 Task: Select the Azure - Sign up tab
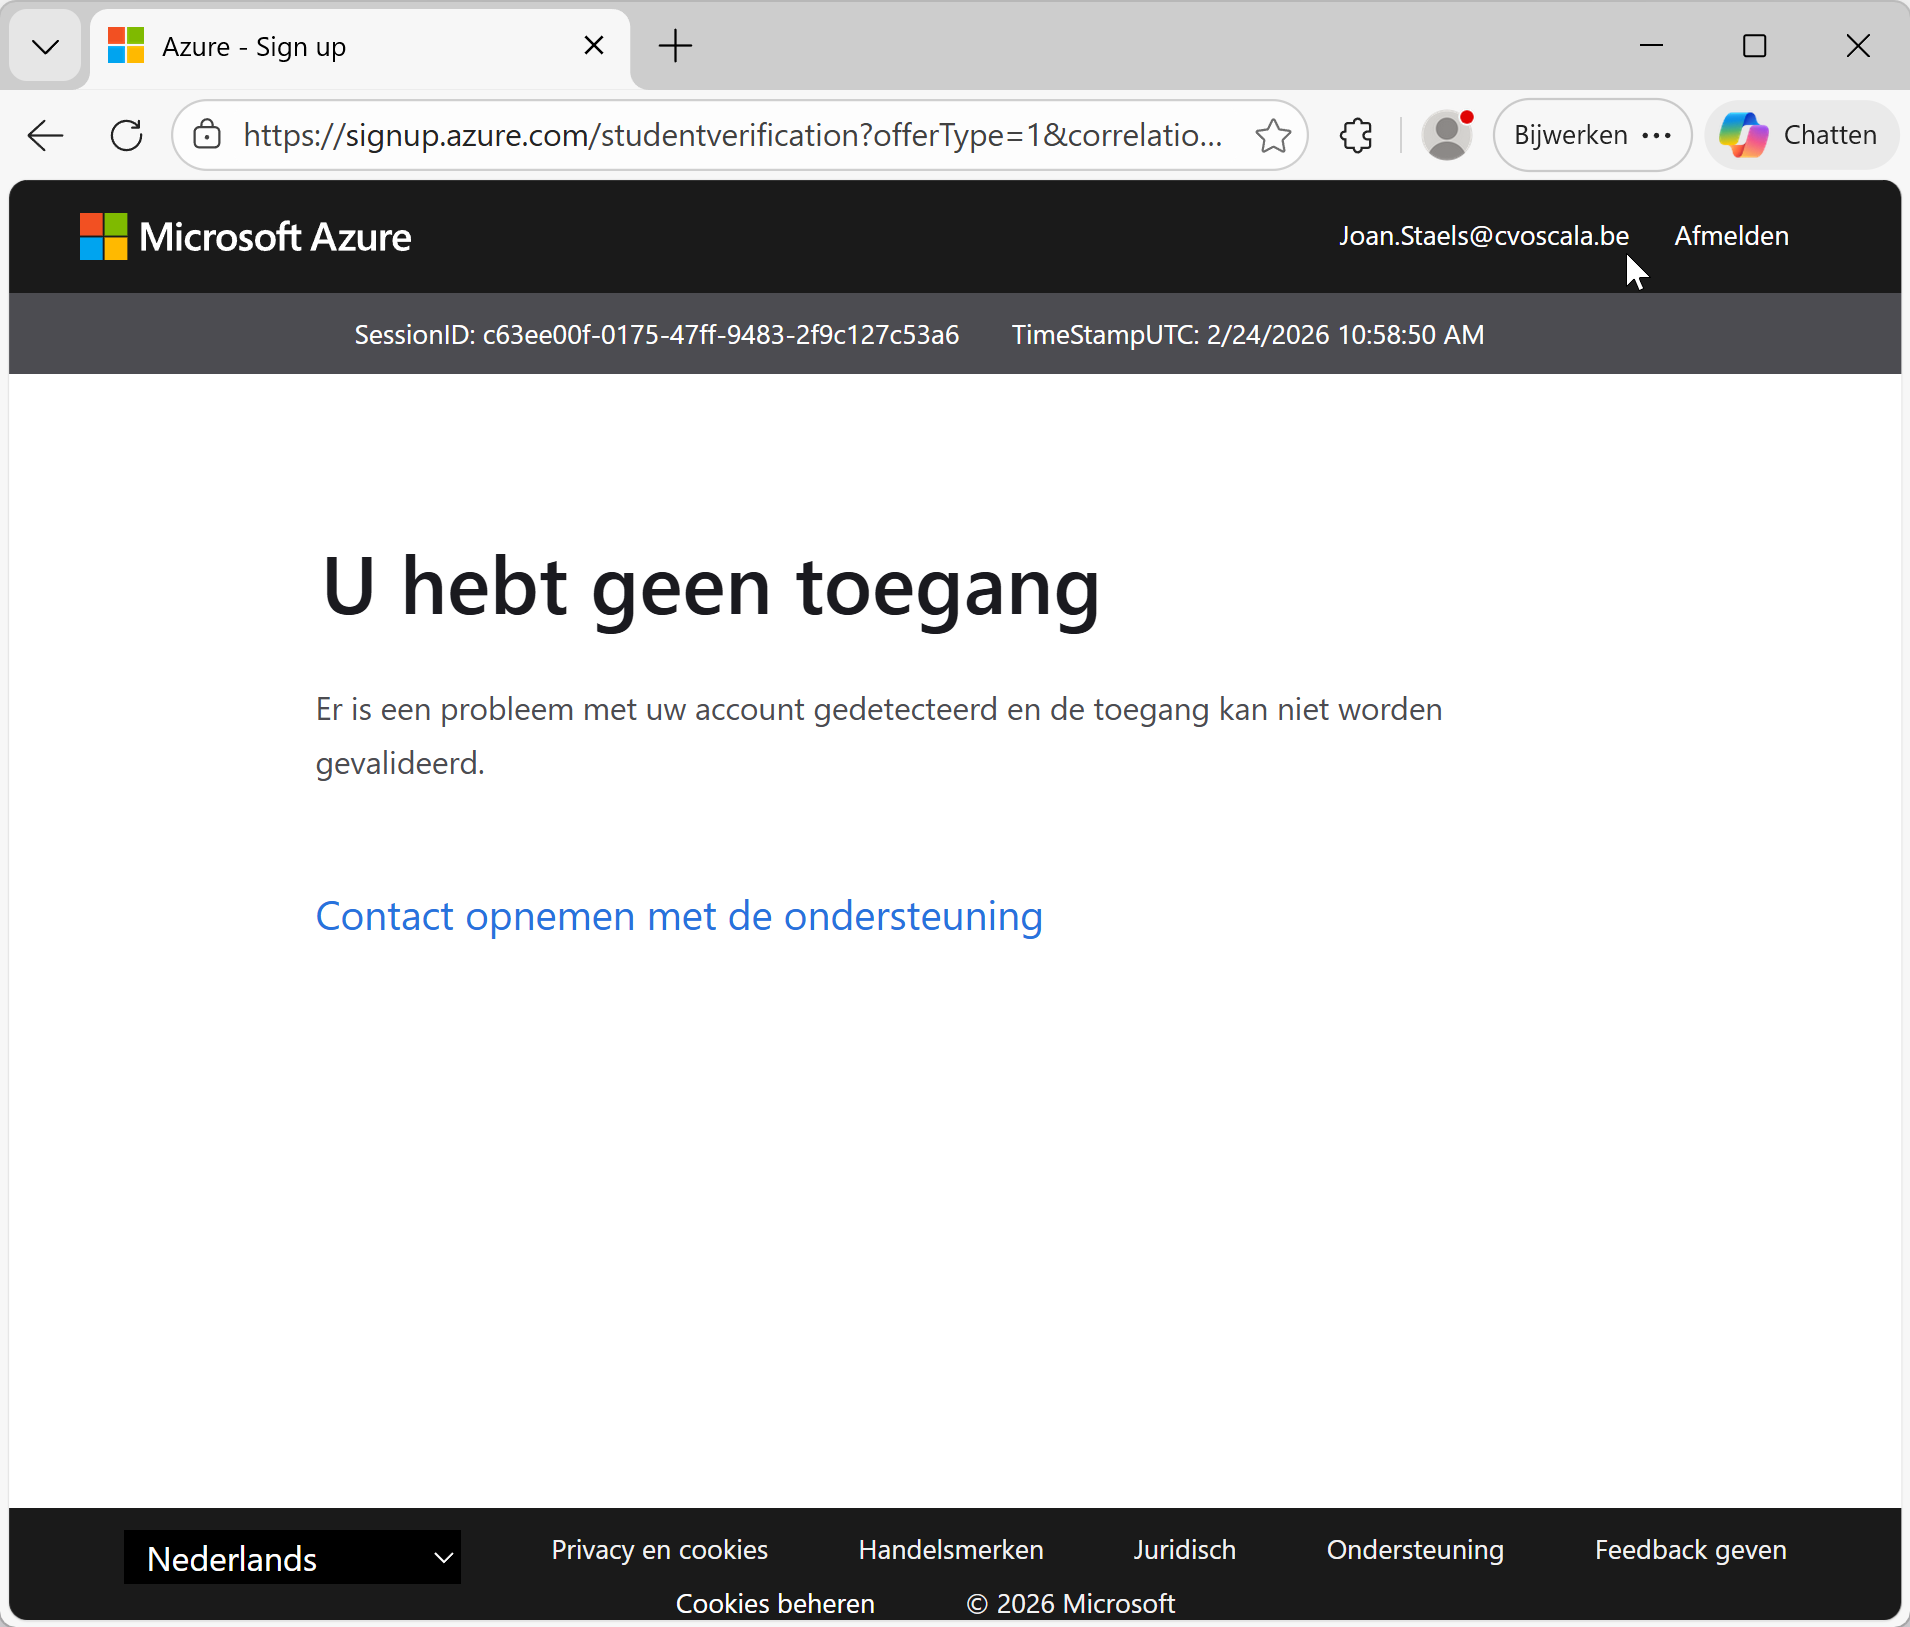click(x=360, y=47)
